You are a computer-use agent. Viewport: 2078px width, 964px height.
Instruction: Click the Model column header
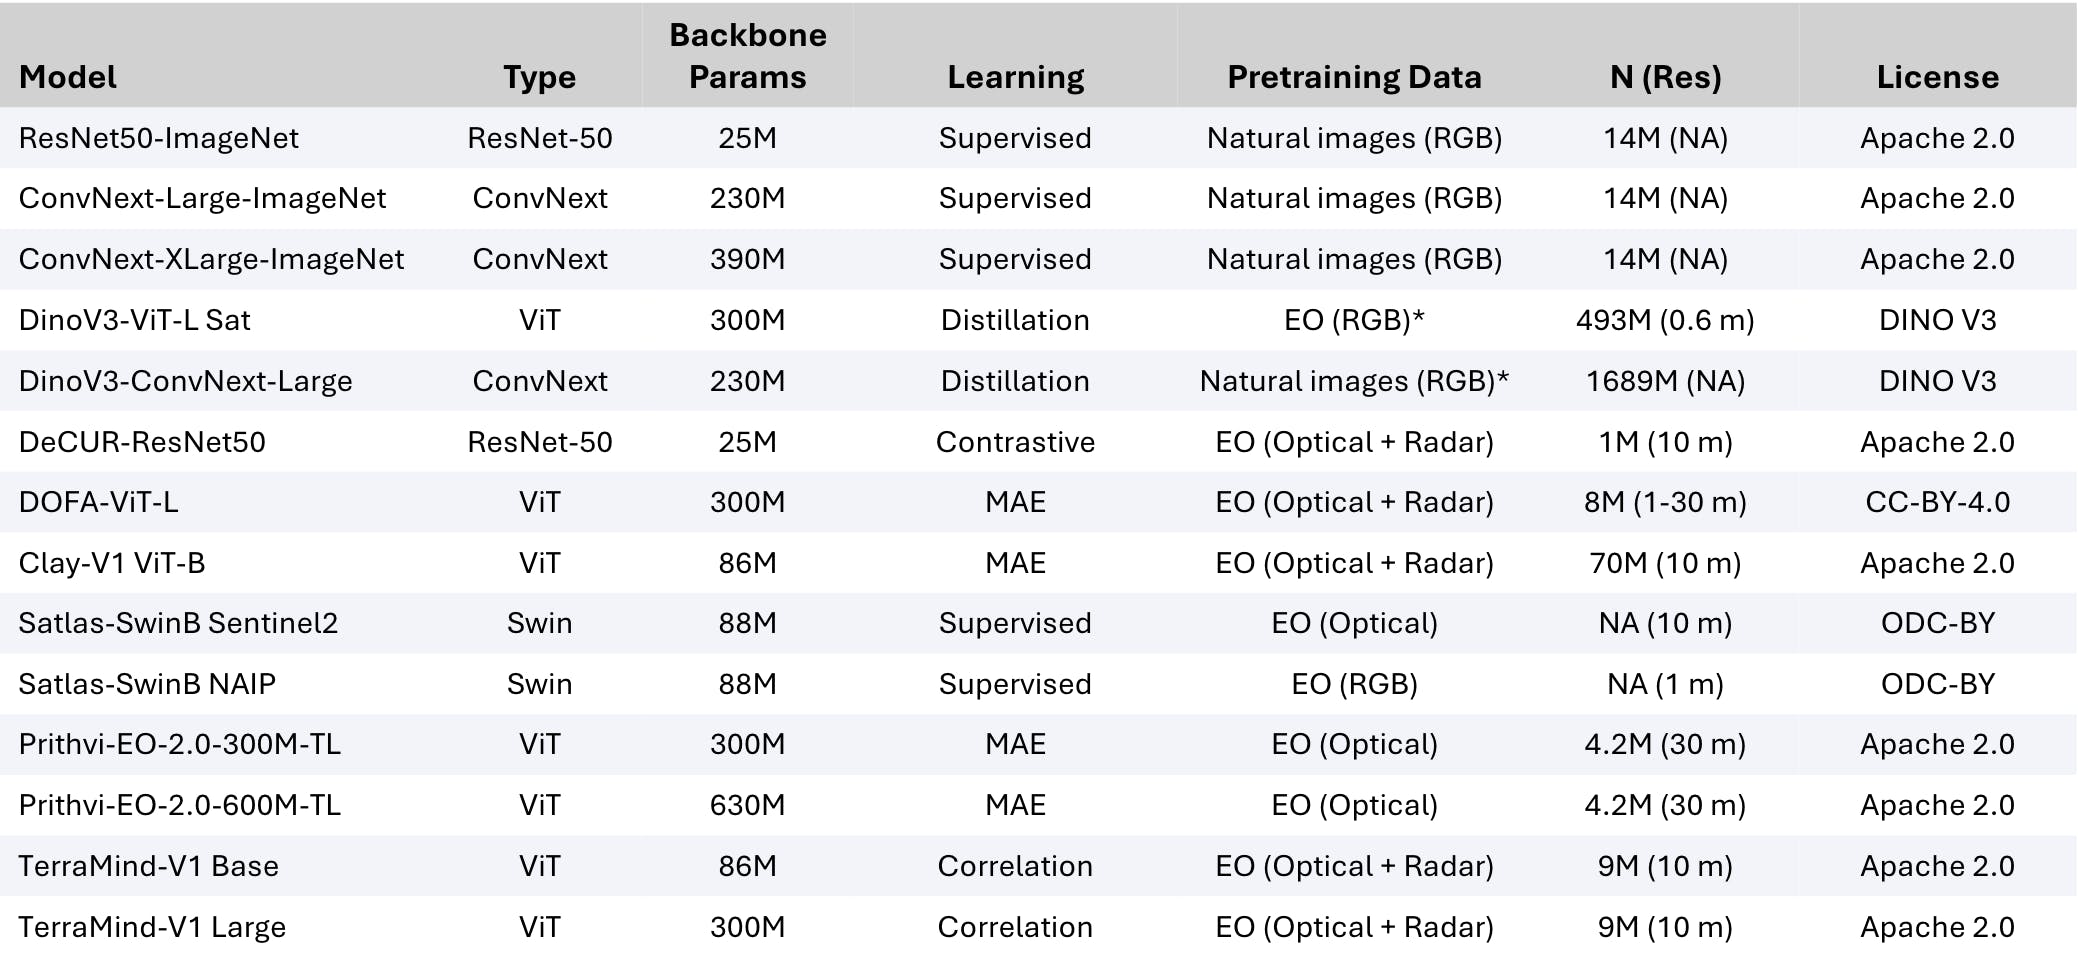68,77
